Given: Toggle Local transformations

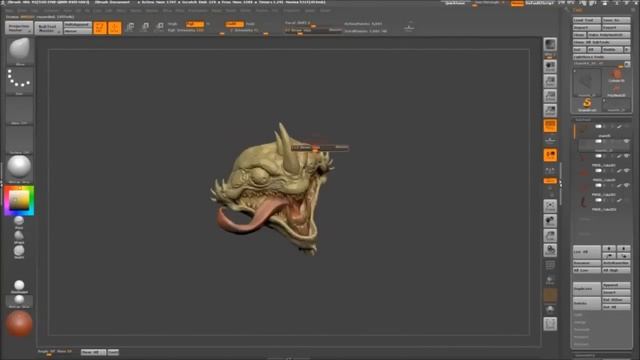Looking at the screenshot, I should point(550,155).
